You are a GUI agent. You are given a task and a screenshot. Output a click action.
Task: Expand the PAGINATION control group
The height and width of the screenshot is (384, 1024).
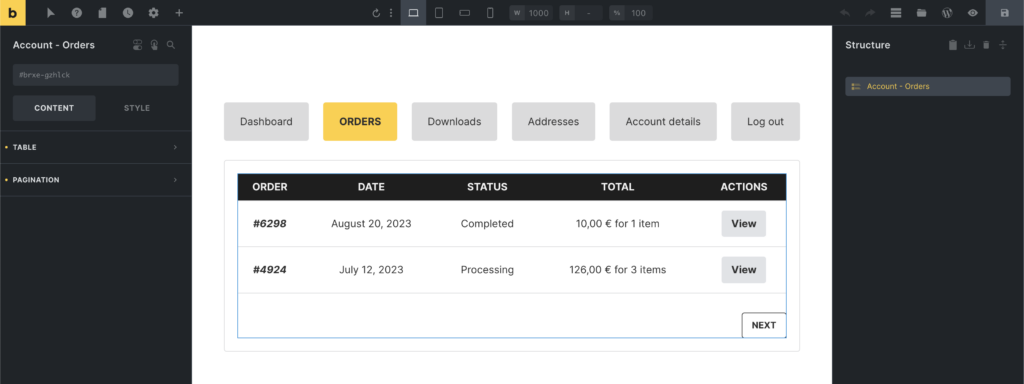click(95, 180)
